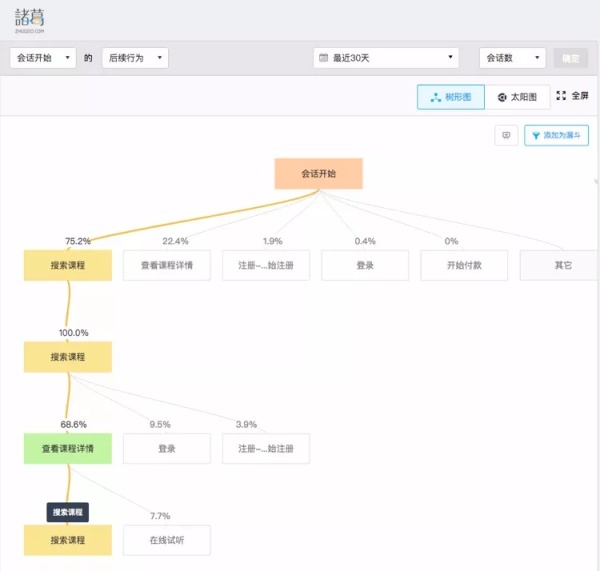Click the calendar icon in date range

click(323, 58)
